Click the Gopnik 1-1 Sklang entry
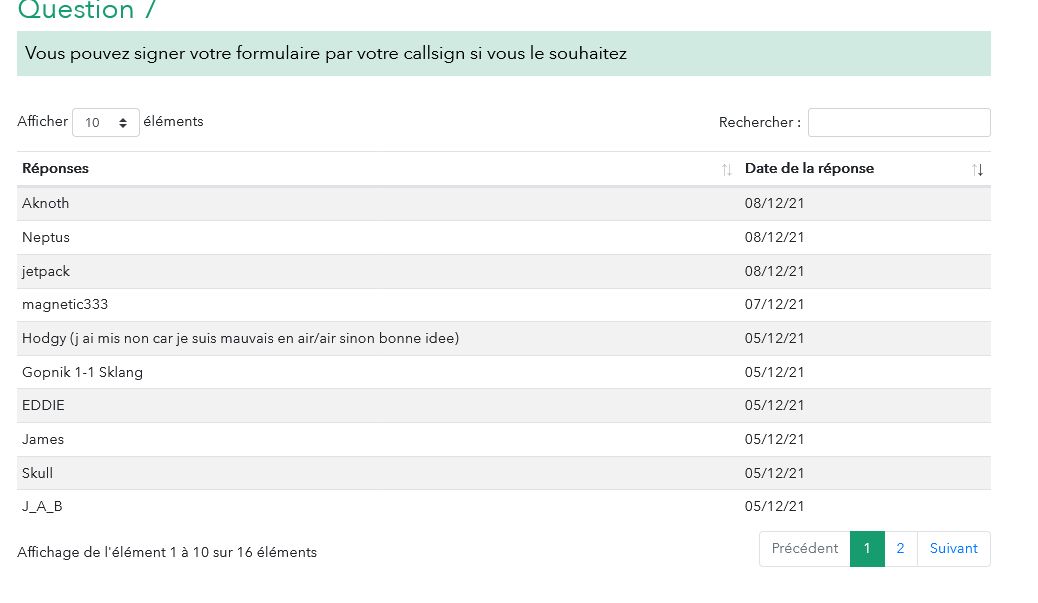This screenshot has width=1038, height=603. tap(82, 373)
